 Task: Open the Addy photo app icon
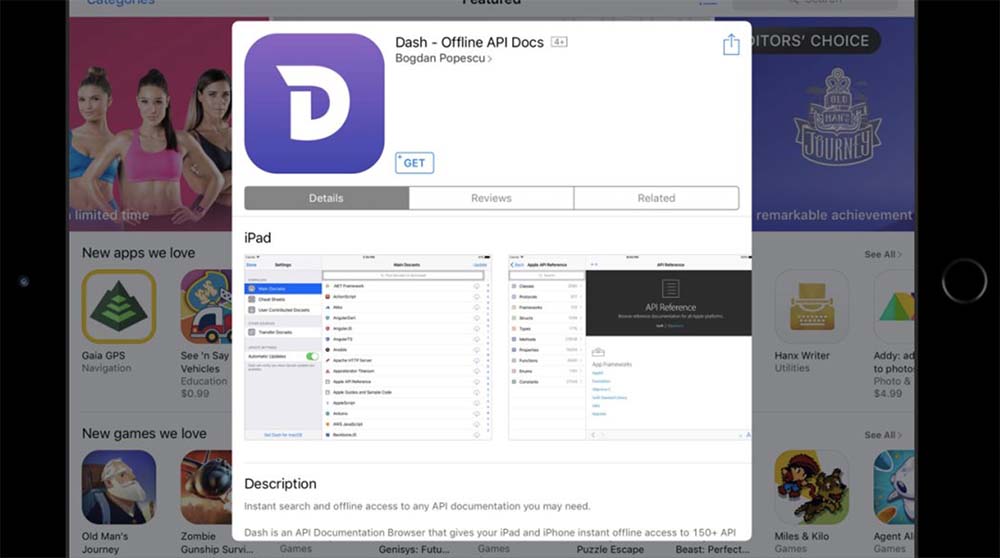coord(893,306)
